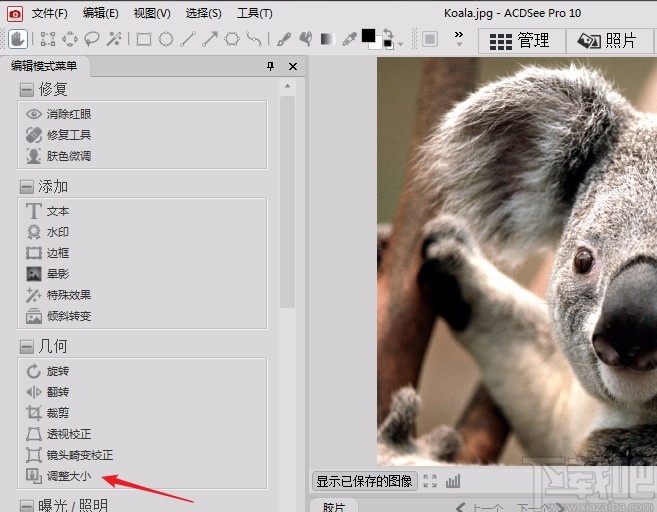Image resolution: width=657 pixels, height=512 pixels.
Task: Open the Red Eye Removal tool
Action: (68, 114)
